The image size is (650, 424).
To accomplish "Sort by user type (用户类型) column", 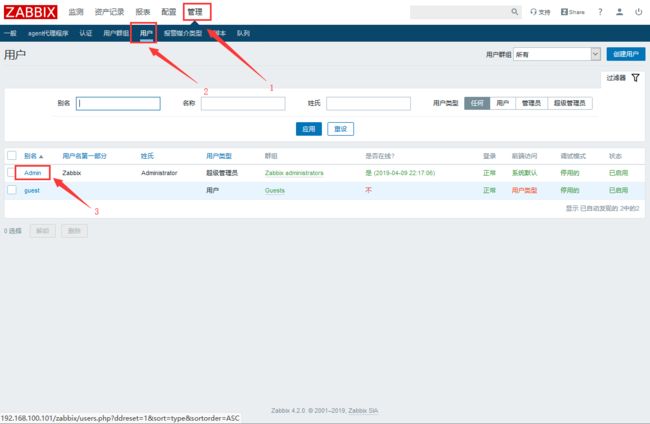I will click(x=219, y=156).
